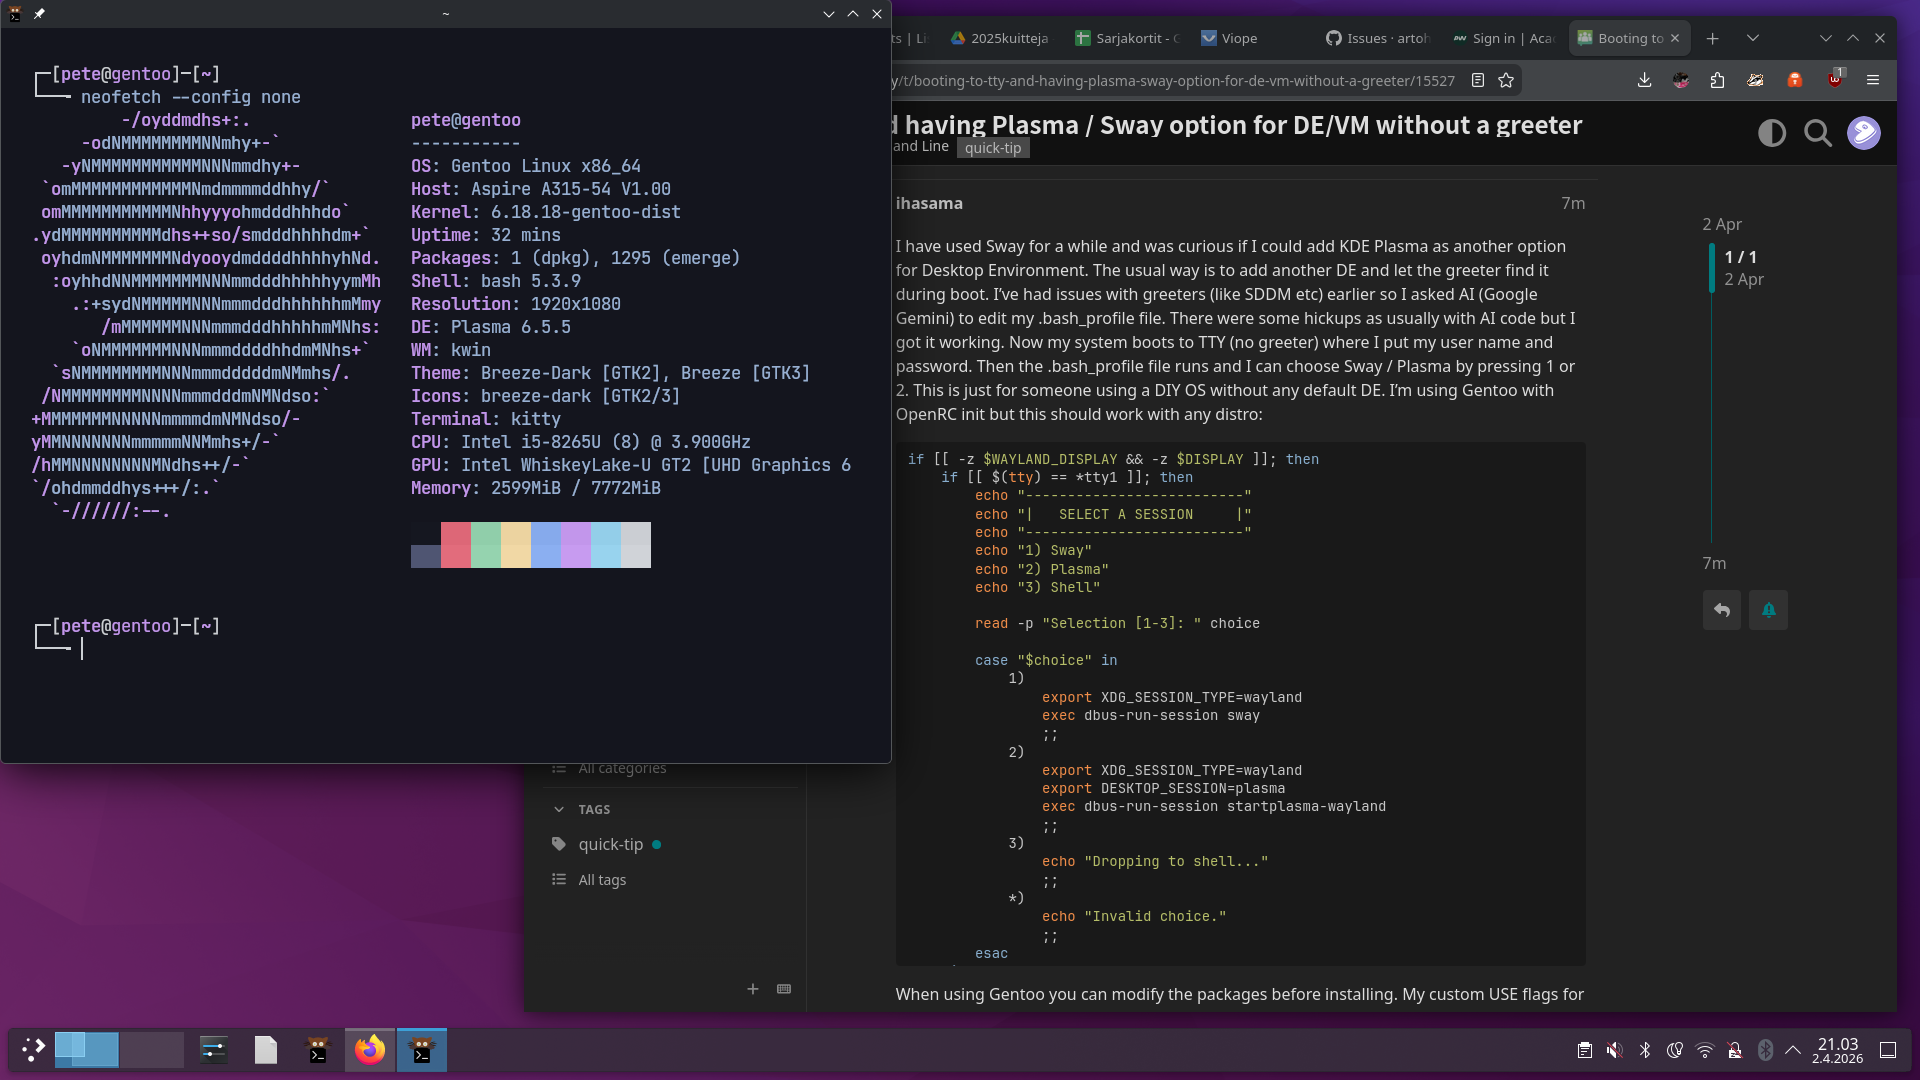Open the Firefox extensions puzzle icon
Image resolution: width=1920 pixels, height=1080 pixels.
tap(1718, 81)
